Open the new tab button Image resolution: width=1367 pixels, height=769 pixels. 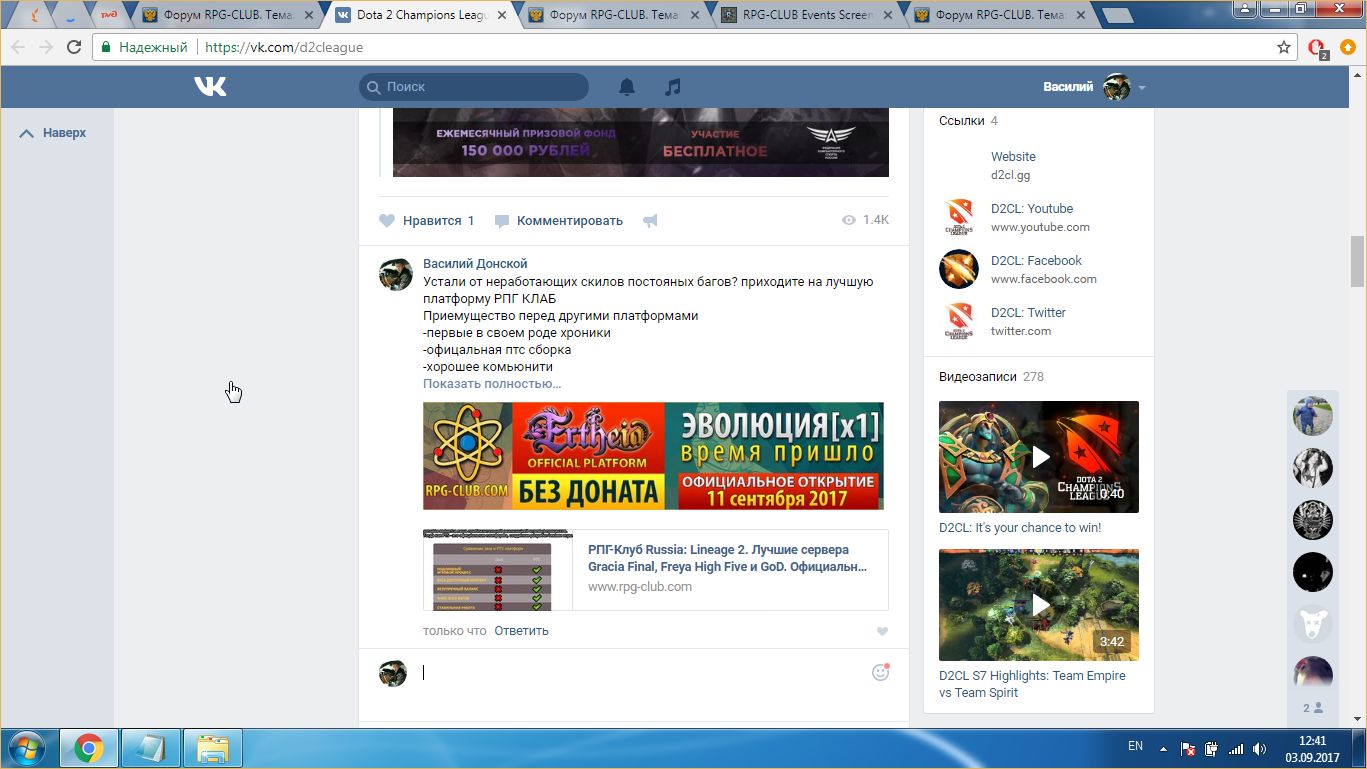click(x=1117, y=15)
